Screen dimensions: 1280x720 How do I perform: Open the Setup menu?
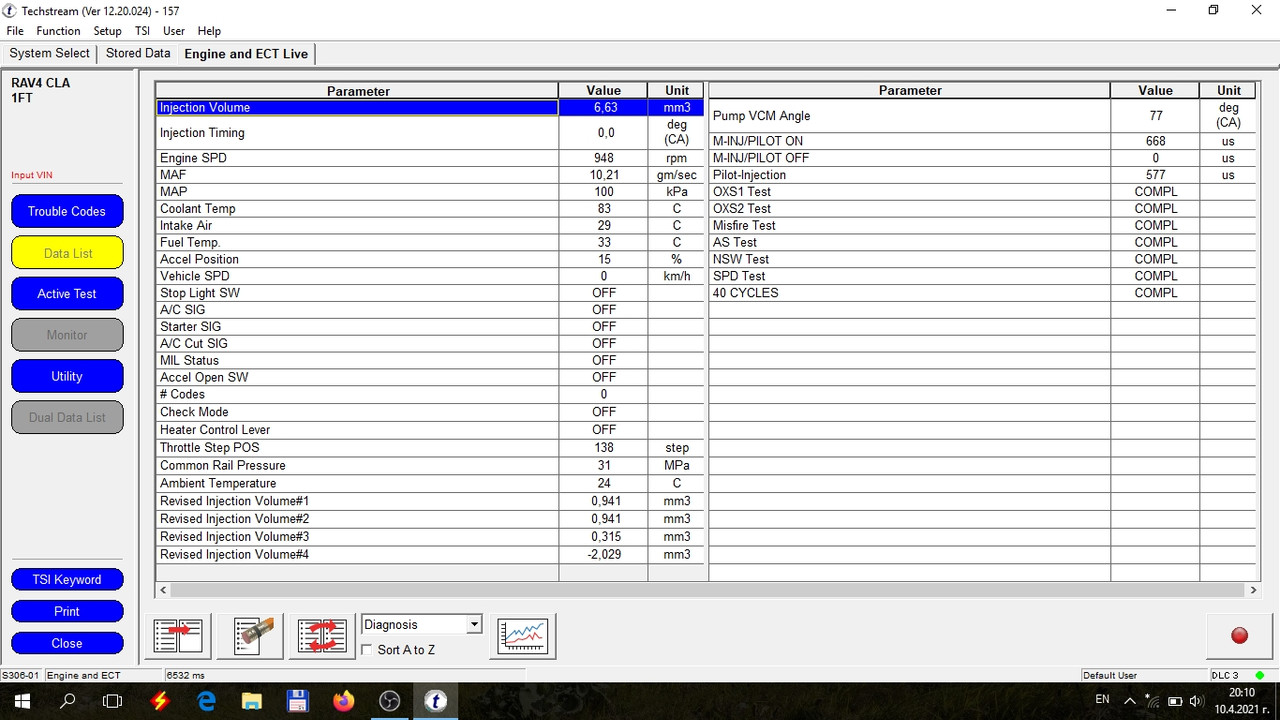(107, 31)
